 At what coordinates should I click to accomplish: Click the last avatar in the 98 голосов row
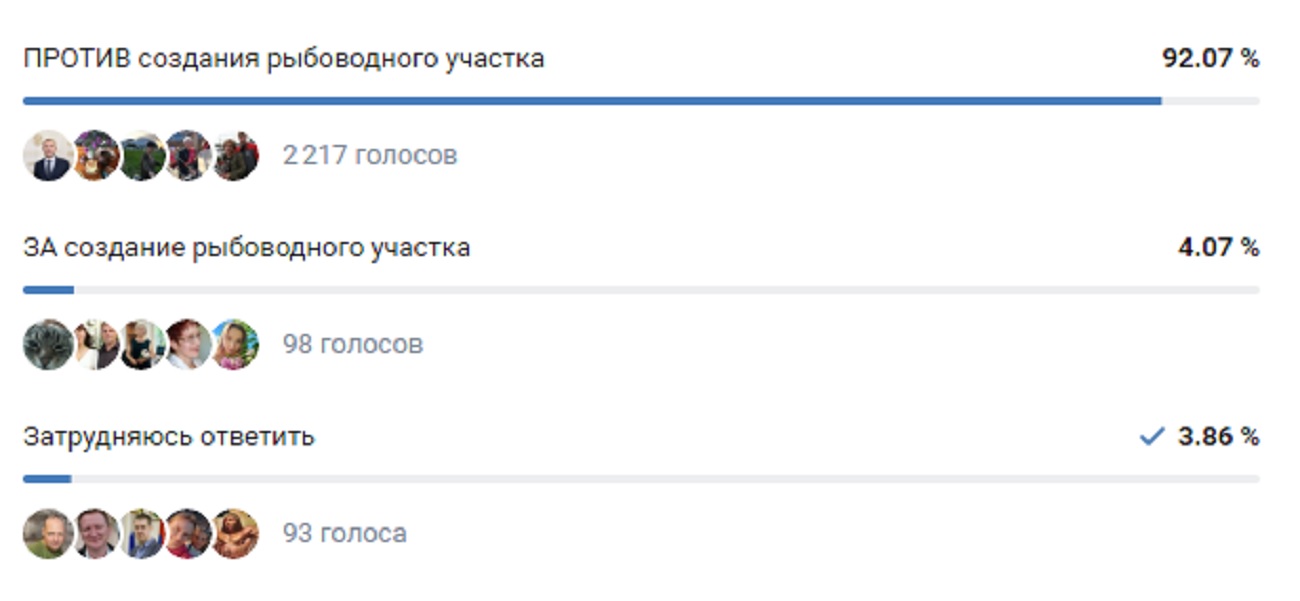(236, 345)
